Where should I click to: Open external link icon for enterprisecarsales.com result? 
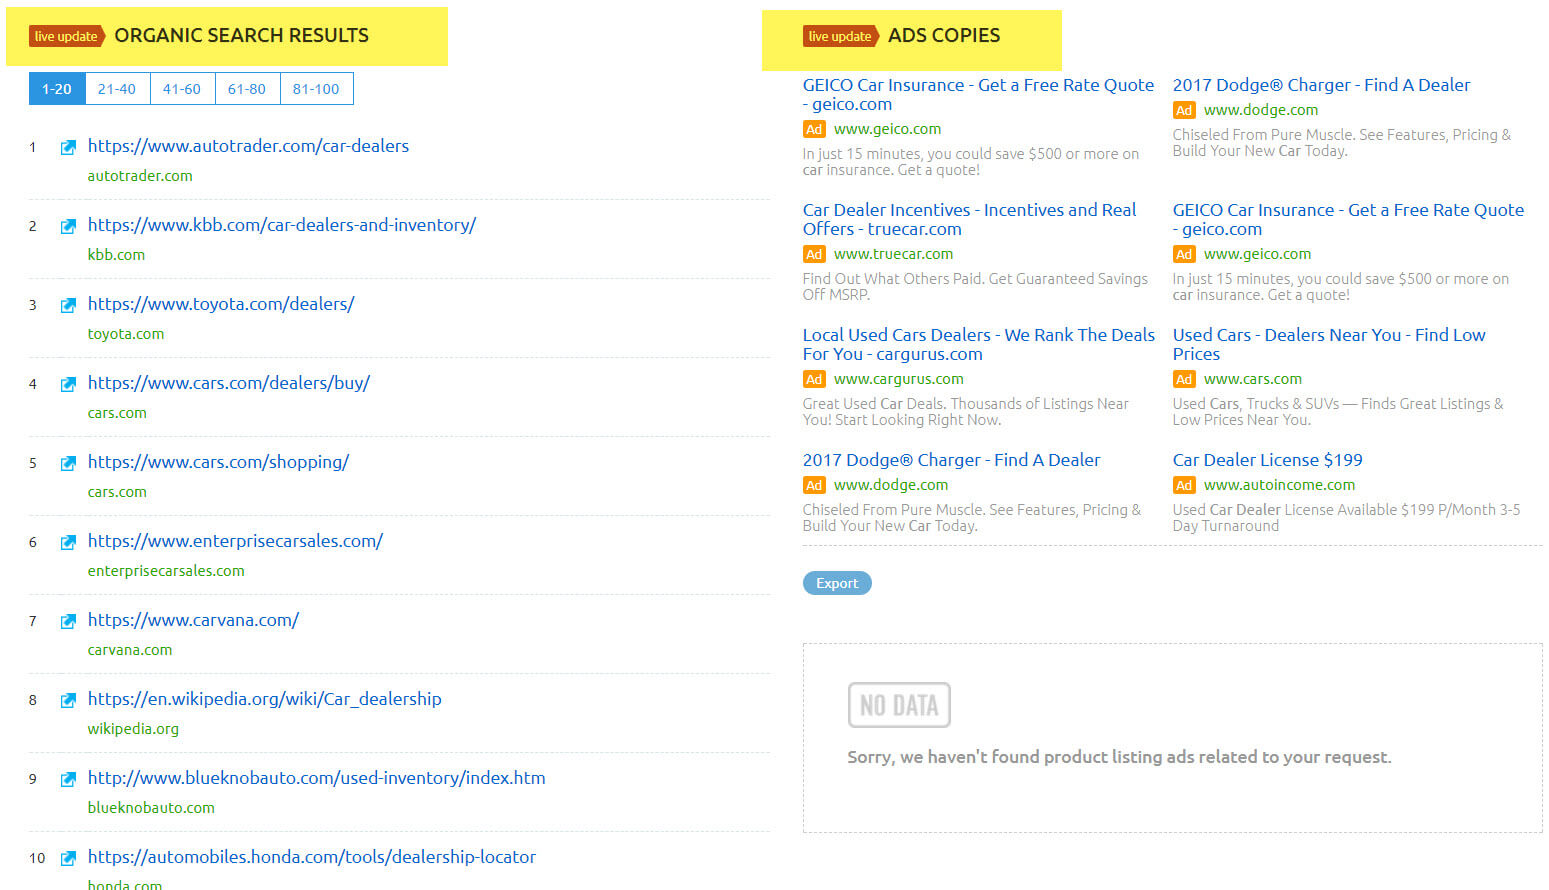click(x=68, y=542)
